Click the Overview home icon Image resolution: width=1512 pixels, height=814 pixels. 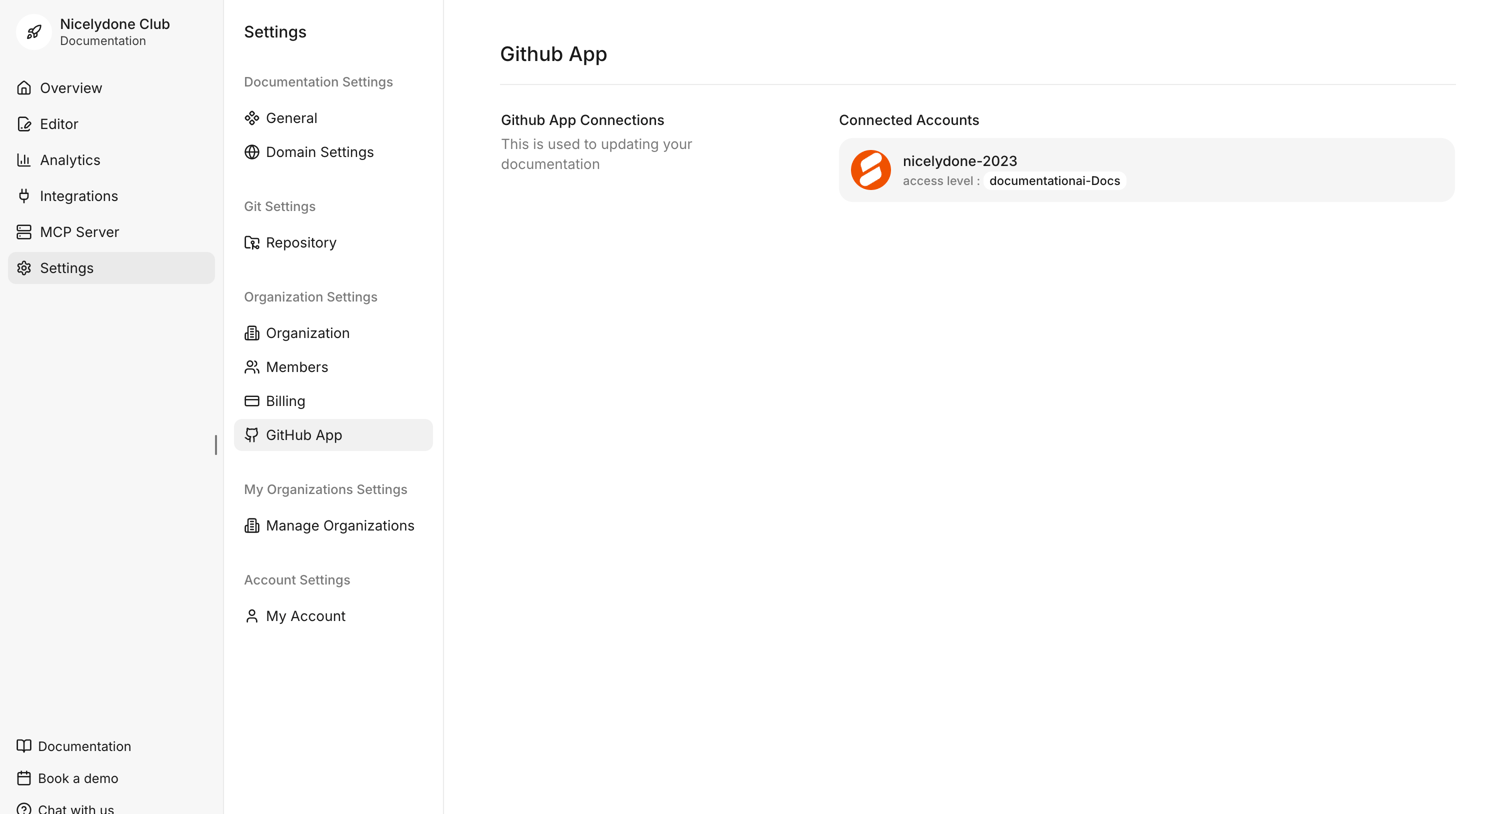tap(24, 88)
